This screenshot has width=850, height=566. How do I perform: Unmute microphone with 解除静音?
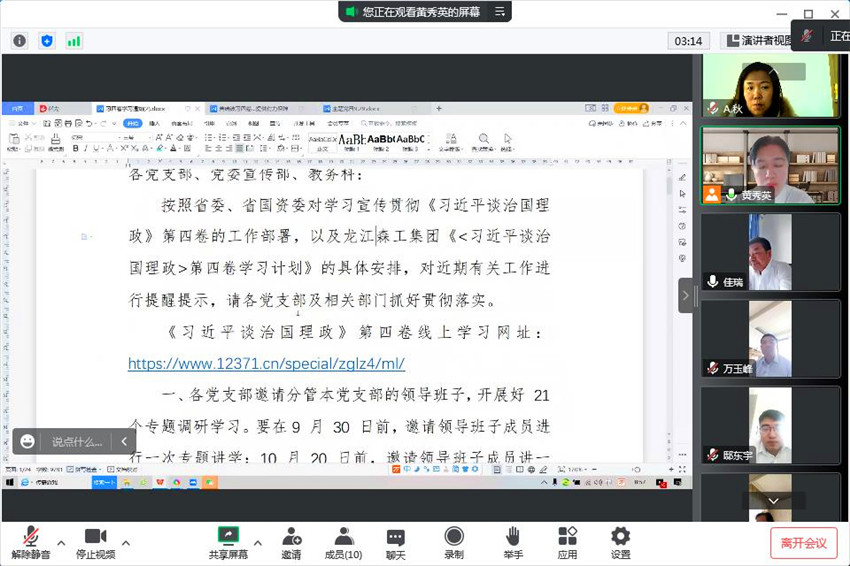pyautogui.click(x=30, y=542)
